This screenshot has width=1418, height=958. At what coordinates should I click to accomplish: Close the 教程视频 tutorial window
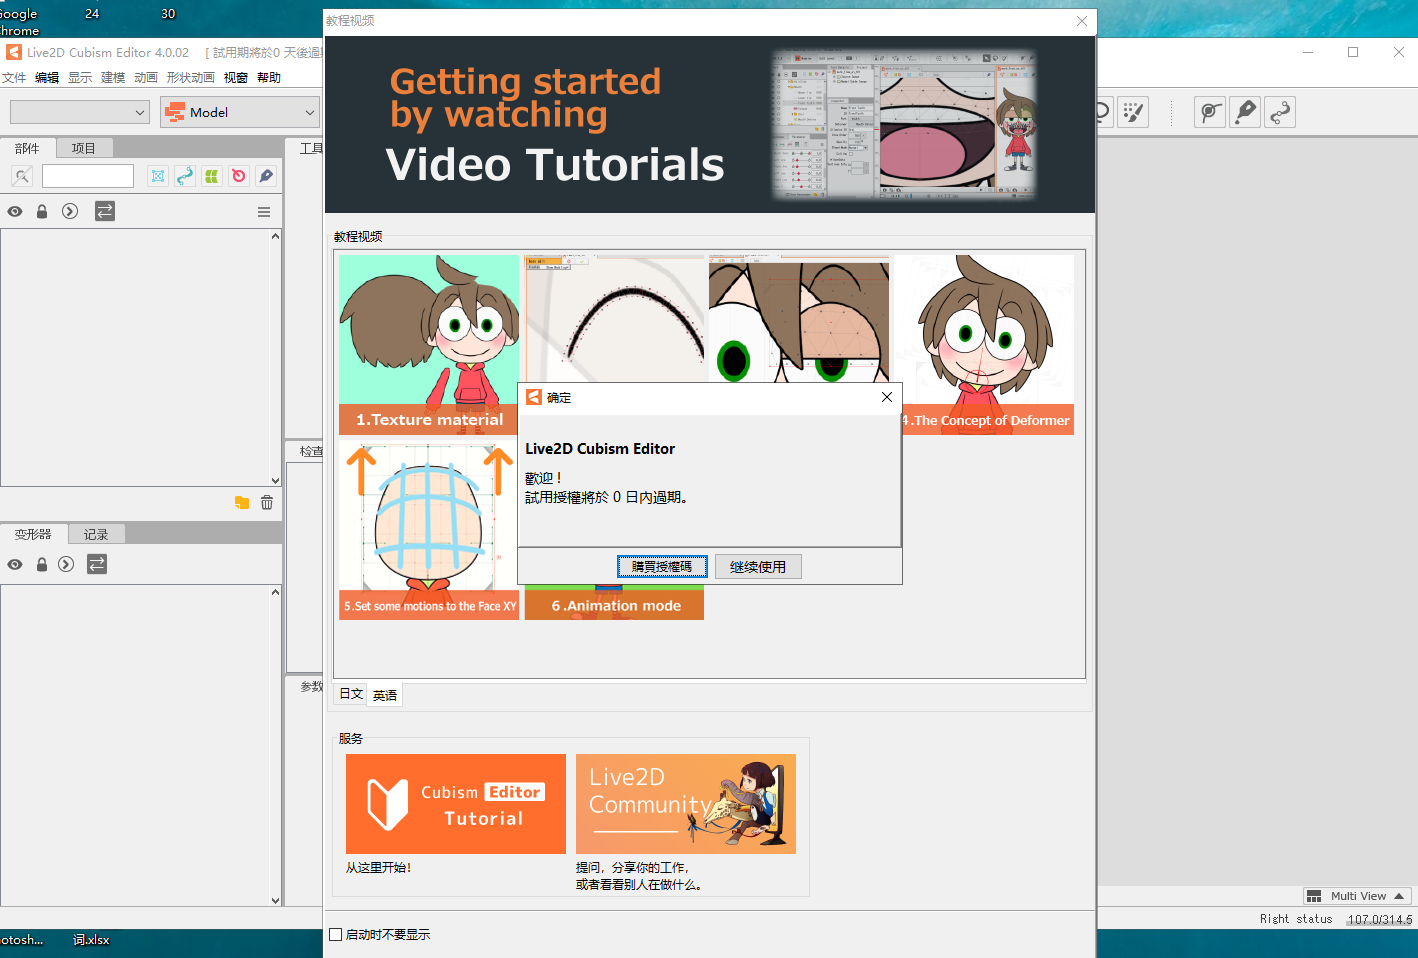(1081, 21)
